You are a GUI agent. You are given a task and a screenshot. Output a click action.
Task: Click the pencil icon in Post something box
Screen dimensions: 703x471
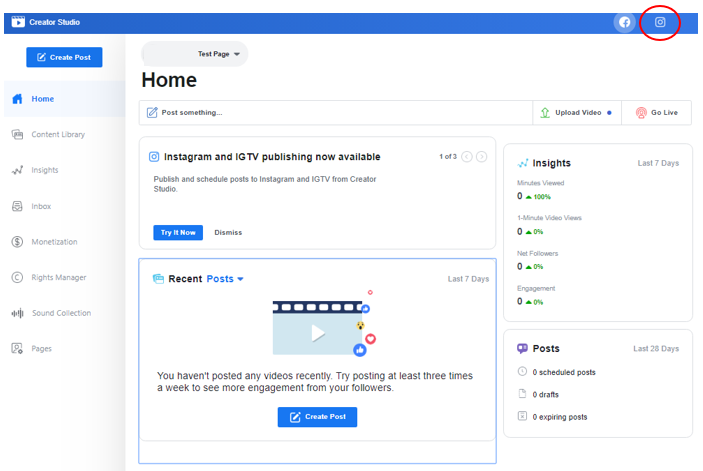[x=152, y=112]
